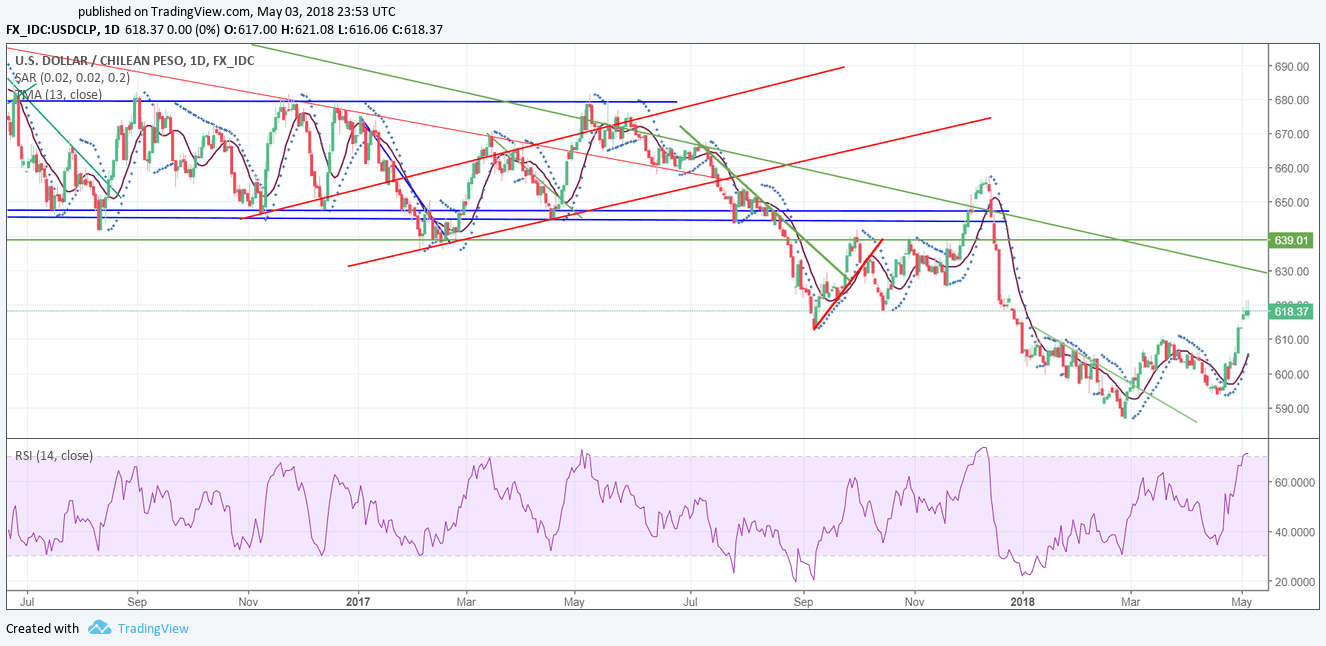Click the 630.00 price axis label
Viewport: 1326px width, 646px height.
pos(1292,272)
